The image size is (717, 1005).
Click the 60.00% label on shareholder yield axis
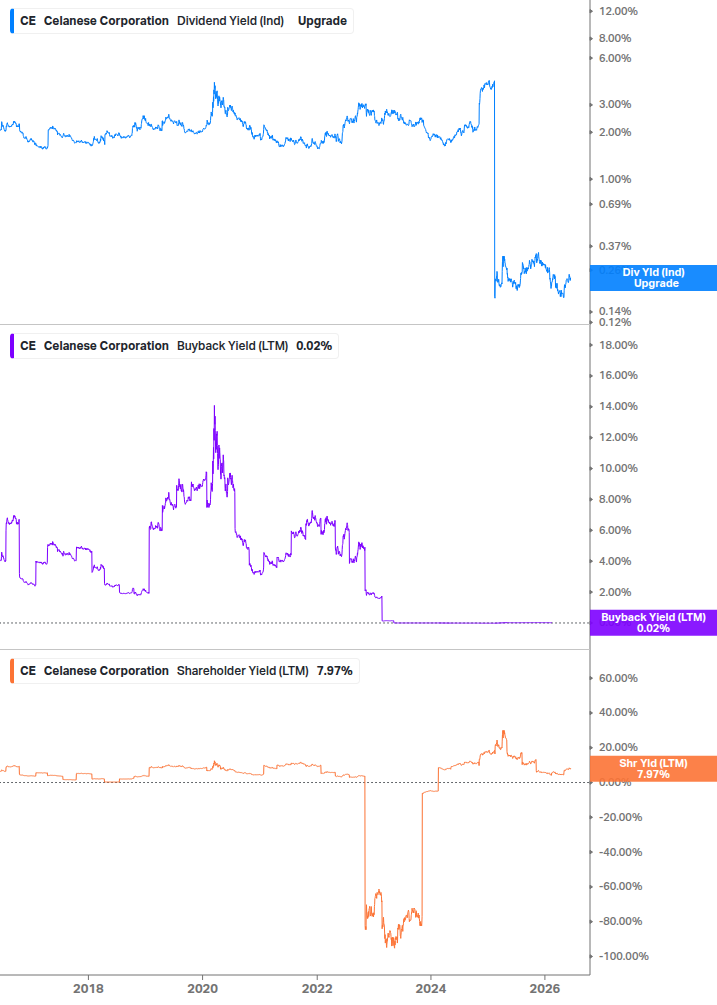(x=618, y=678)
